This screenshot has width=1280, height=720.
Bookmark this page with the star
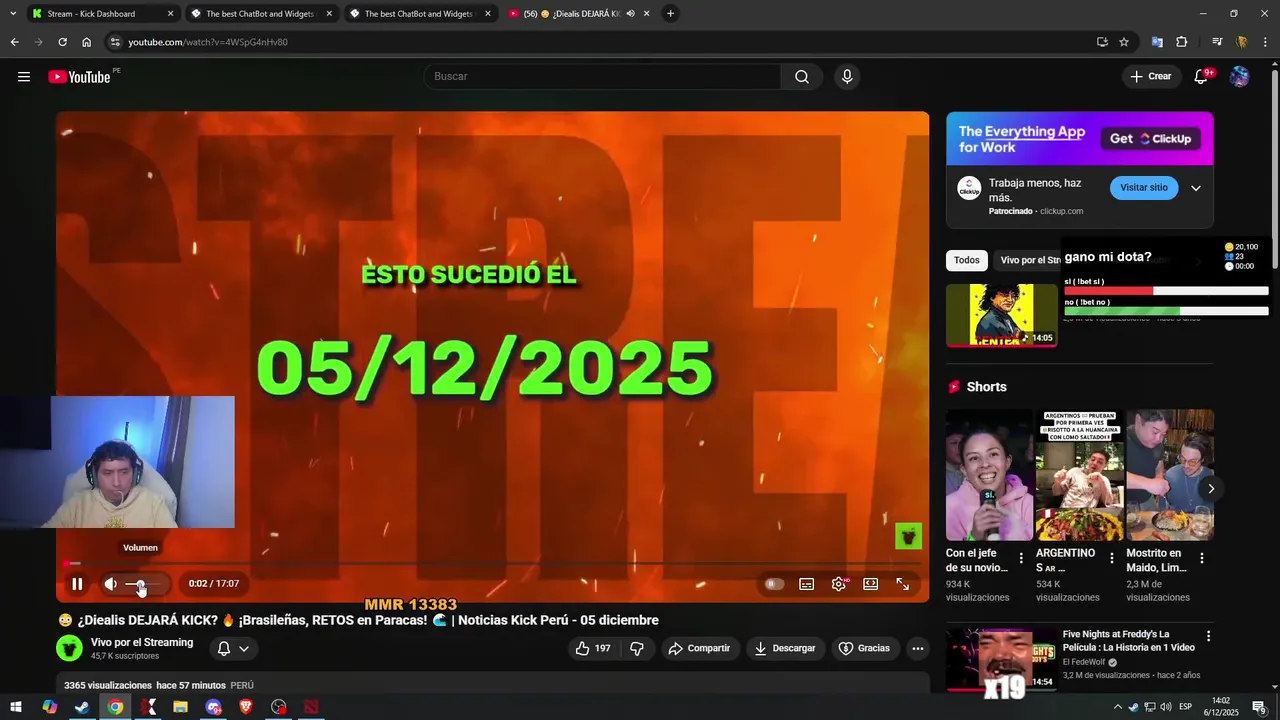1124,42
